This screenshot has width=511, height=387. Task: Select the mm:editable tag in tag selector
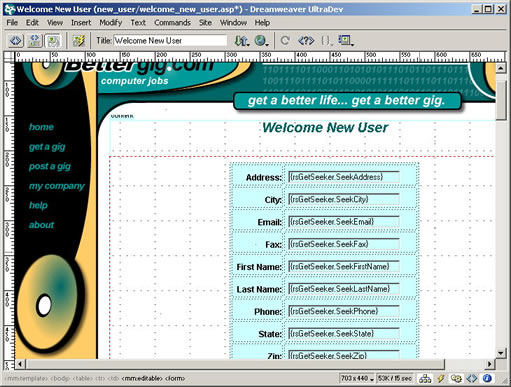coord(142,379)
